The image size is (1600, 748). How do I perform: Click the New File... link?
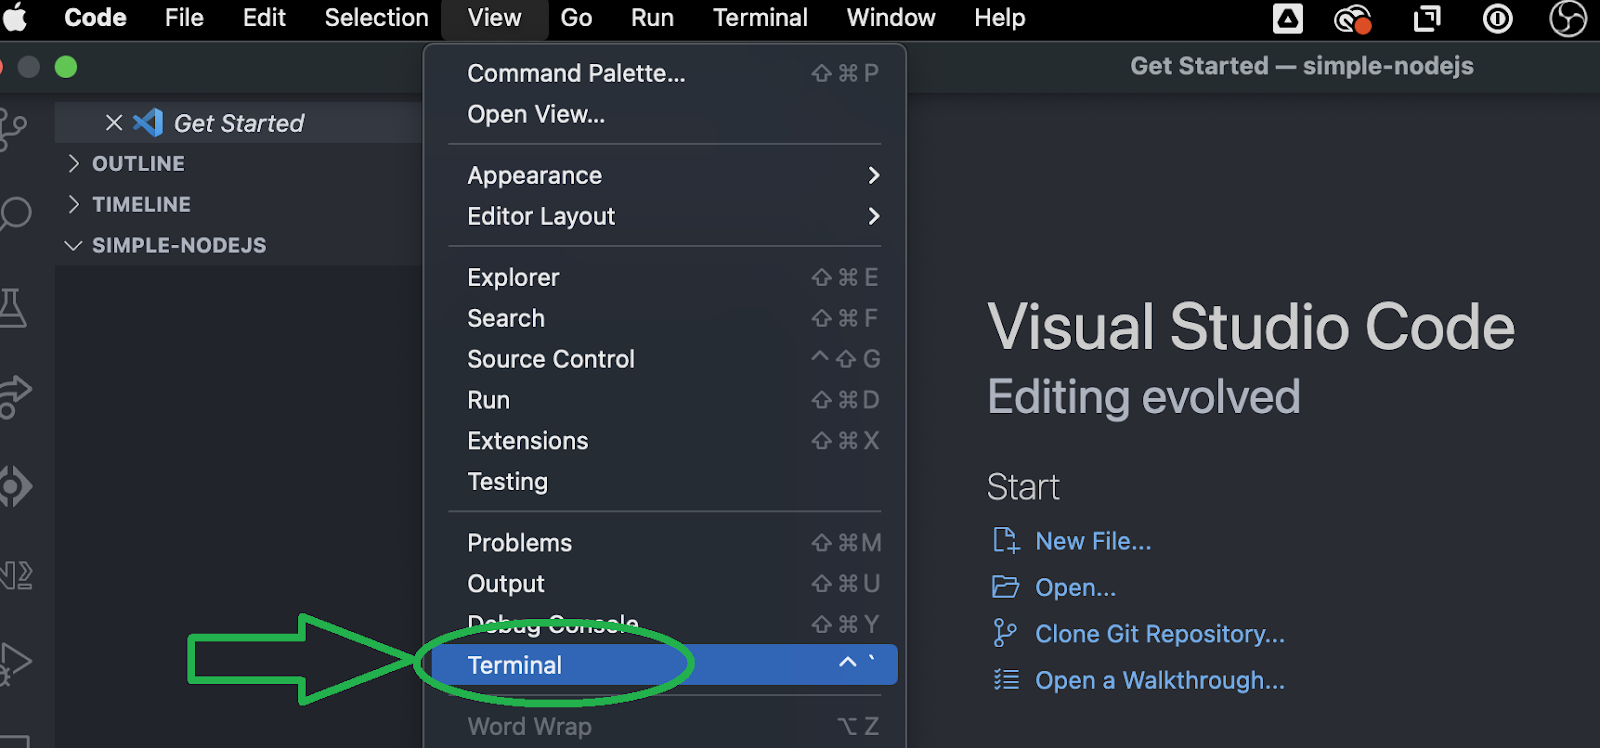1093,541
